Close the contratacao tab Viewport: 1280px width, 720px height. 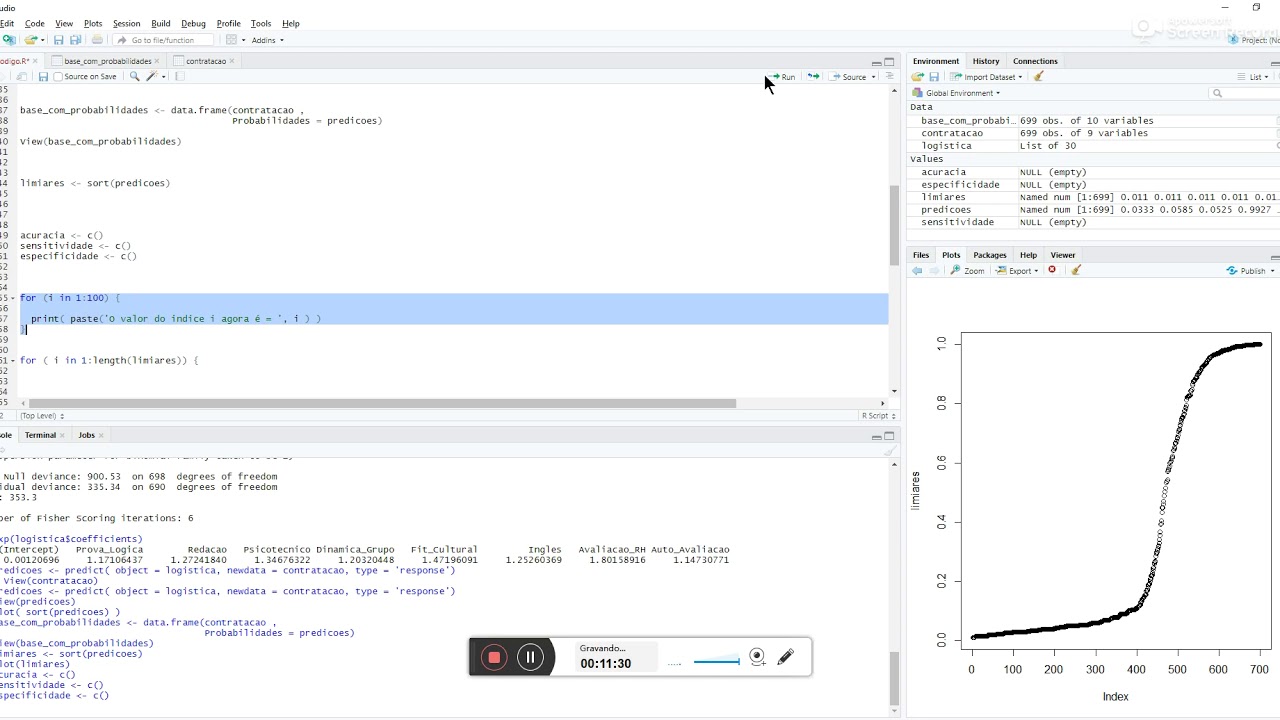232,61
